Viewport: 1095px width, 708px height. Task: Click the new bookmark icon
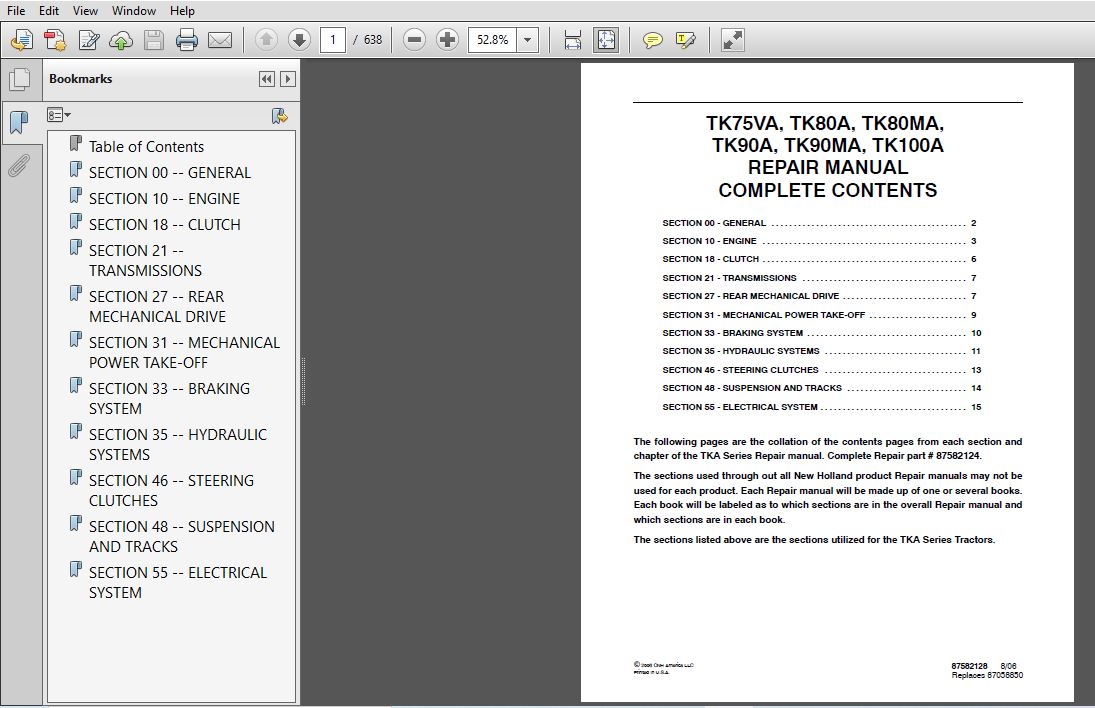[279, 115]
